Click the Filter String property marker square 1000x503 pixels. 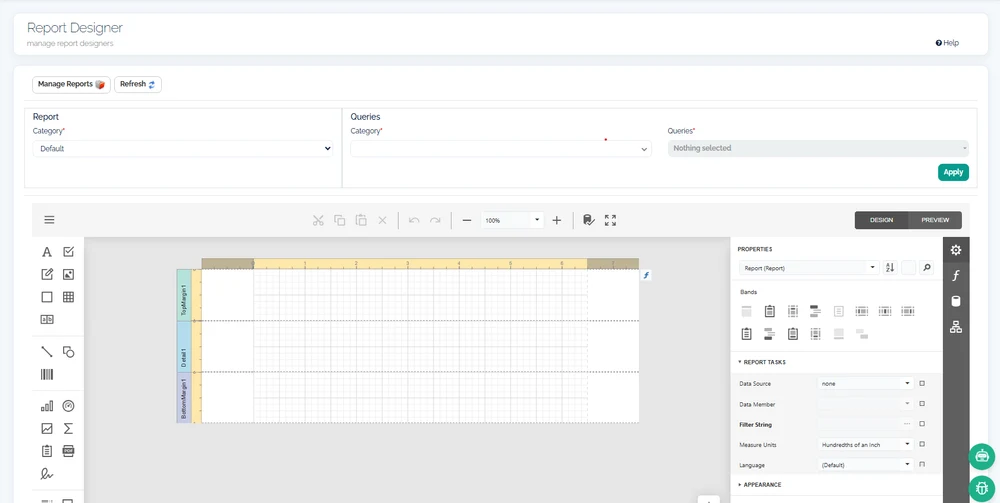922,424
